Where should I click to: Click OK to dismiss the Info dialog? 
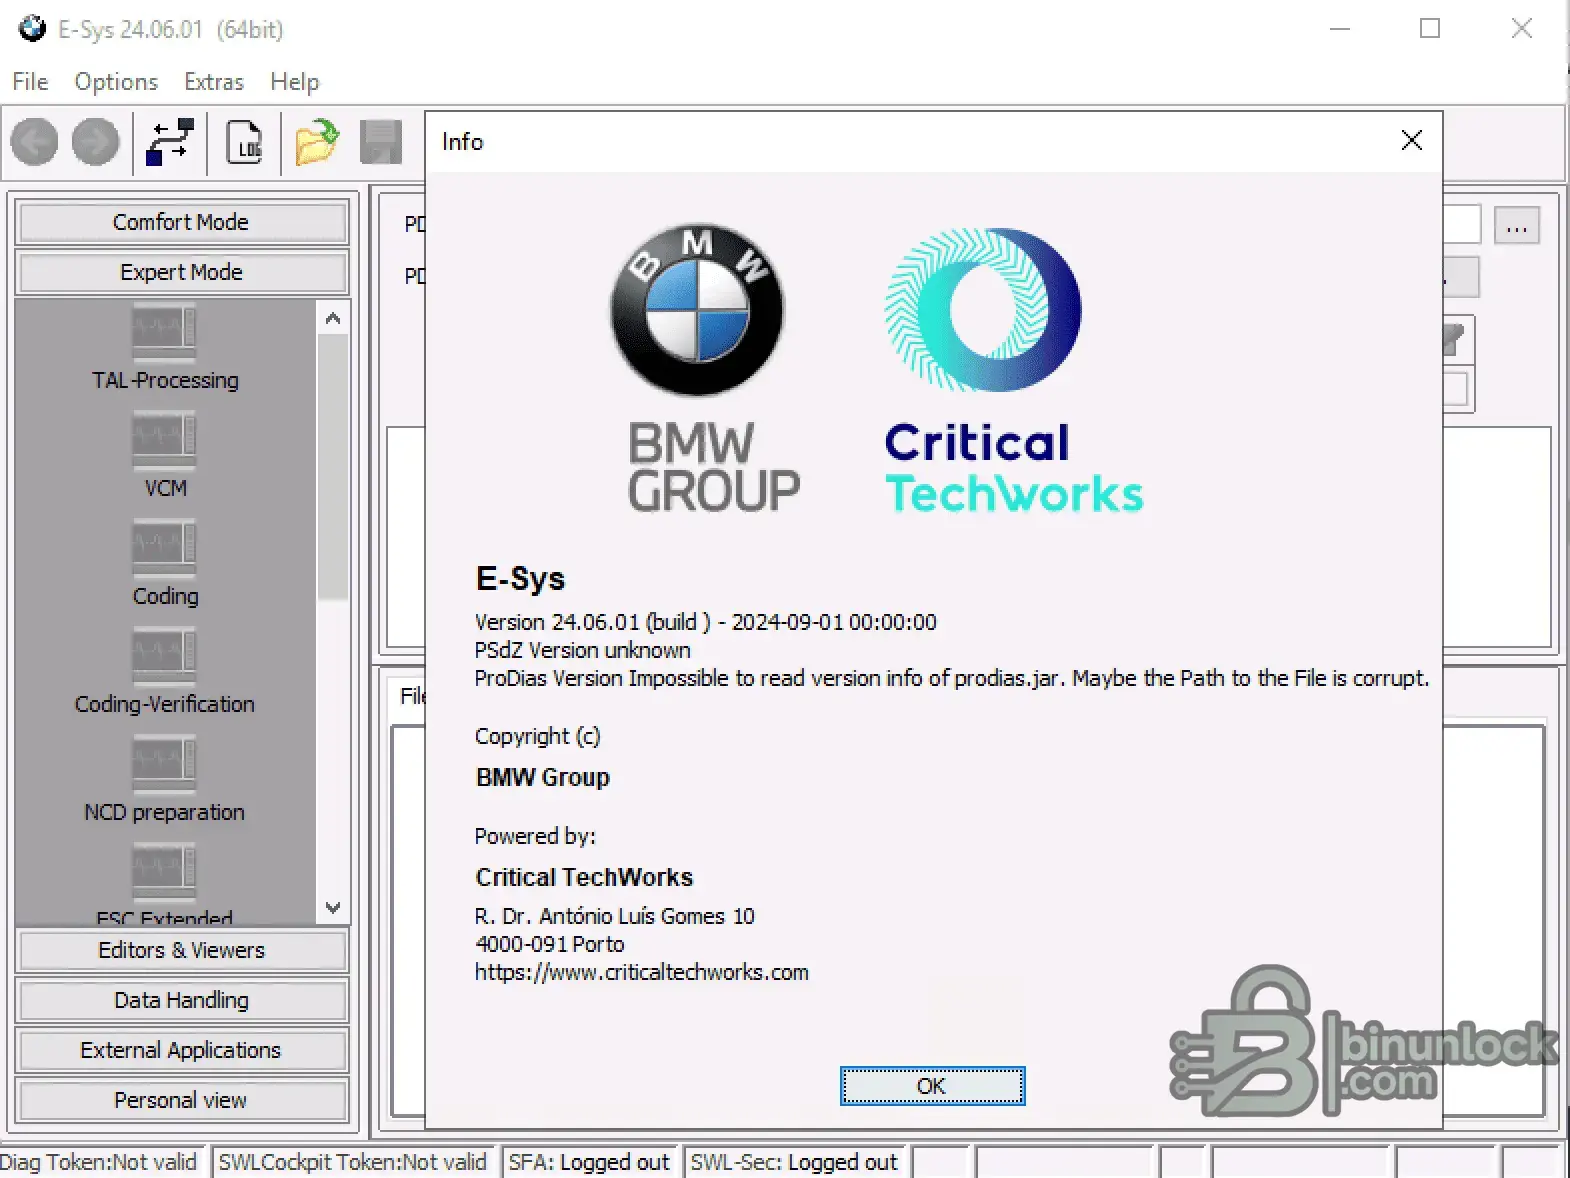pos(932,1086)
